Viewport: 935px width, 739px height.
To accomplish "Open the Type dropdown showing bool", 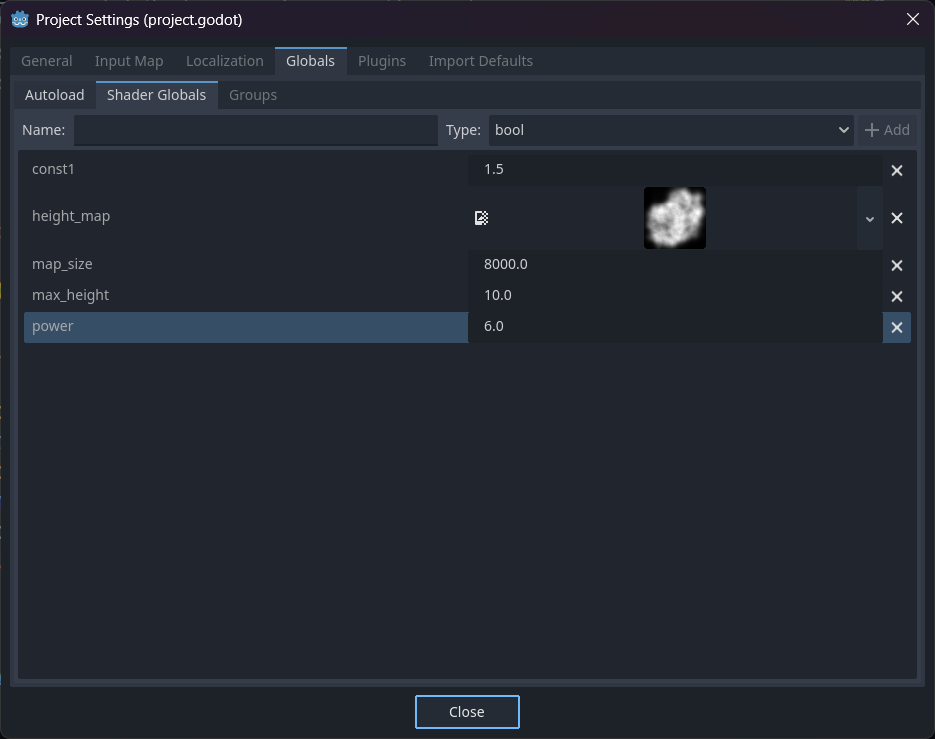I will [670, 130].
